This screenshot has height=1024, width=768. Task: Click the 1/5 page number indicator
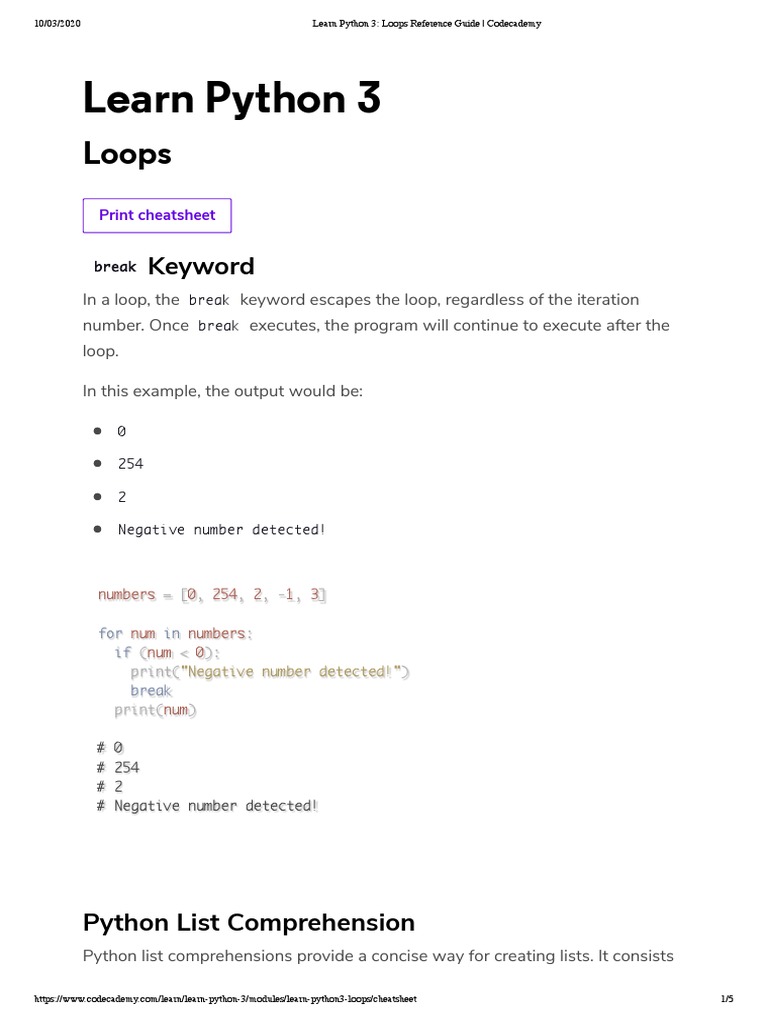tap(726, 999)
